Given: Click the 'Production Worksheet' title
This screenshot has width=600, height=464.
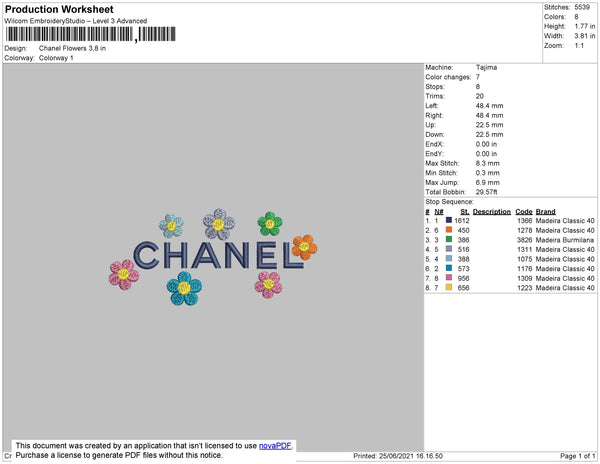Looking at the screenshot, I should click(59, 9).
